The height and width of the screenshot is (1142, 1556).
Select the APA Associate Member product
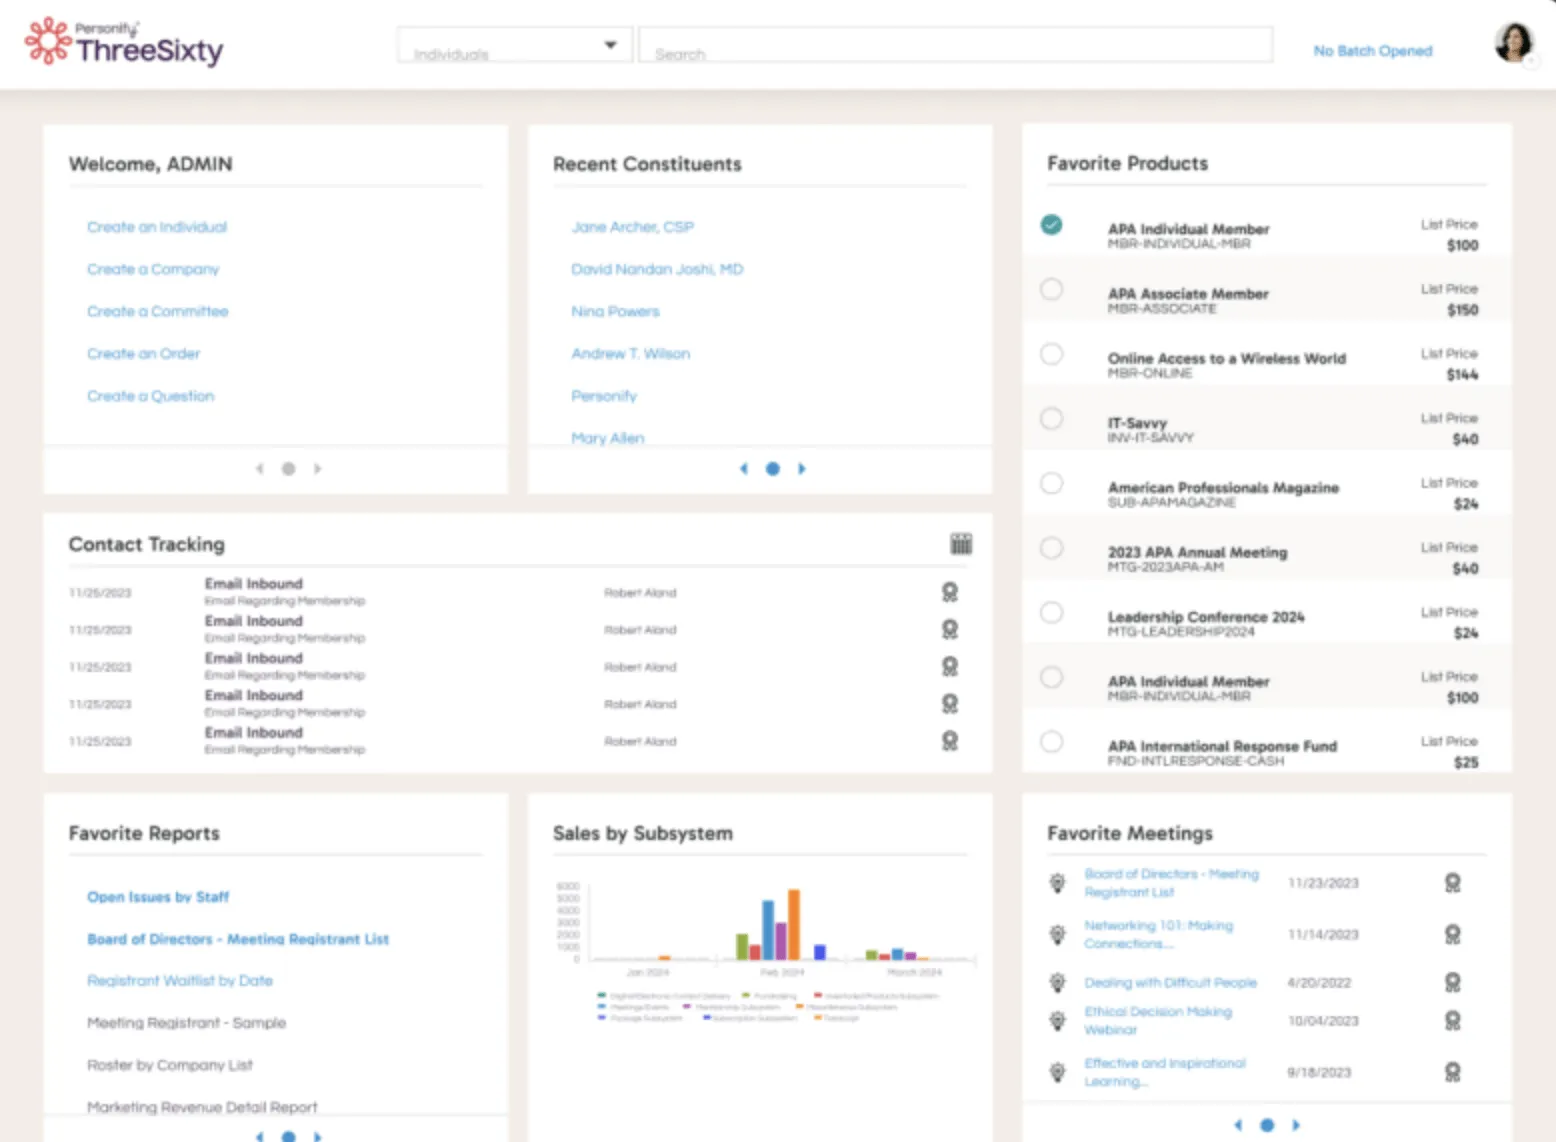pyautogui.click(x=1051, y=289)
